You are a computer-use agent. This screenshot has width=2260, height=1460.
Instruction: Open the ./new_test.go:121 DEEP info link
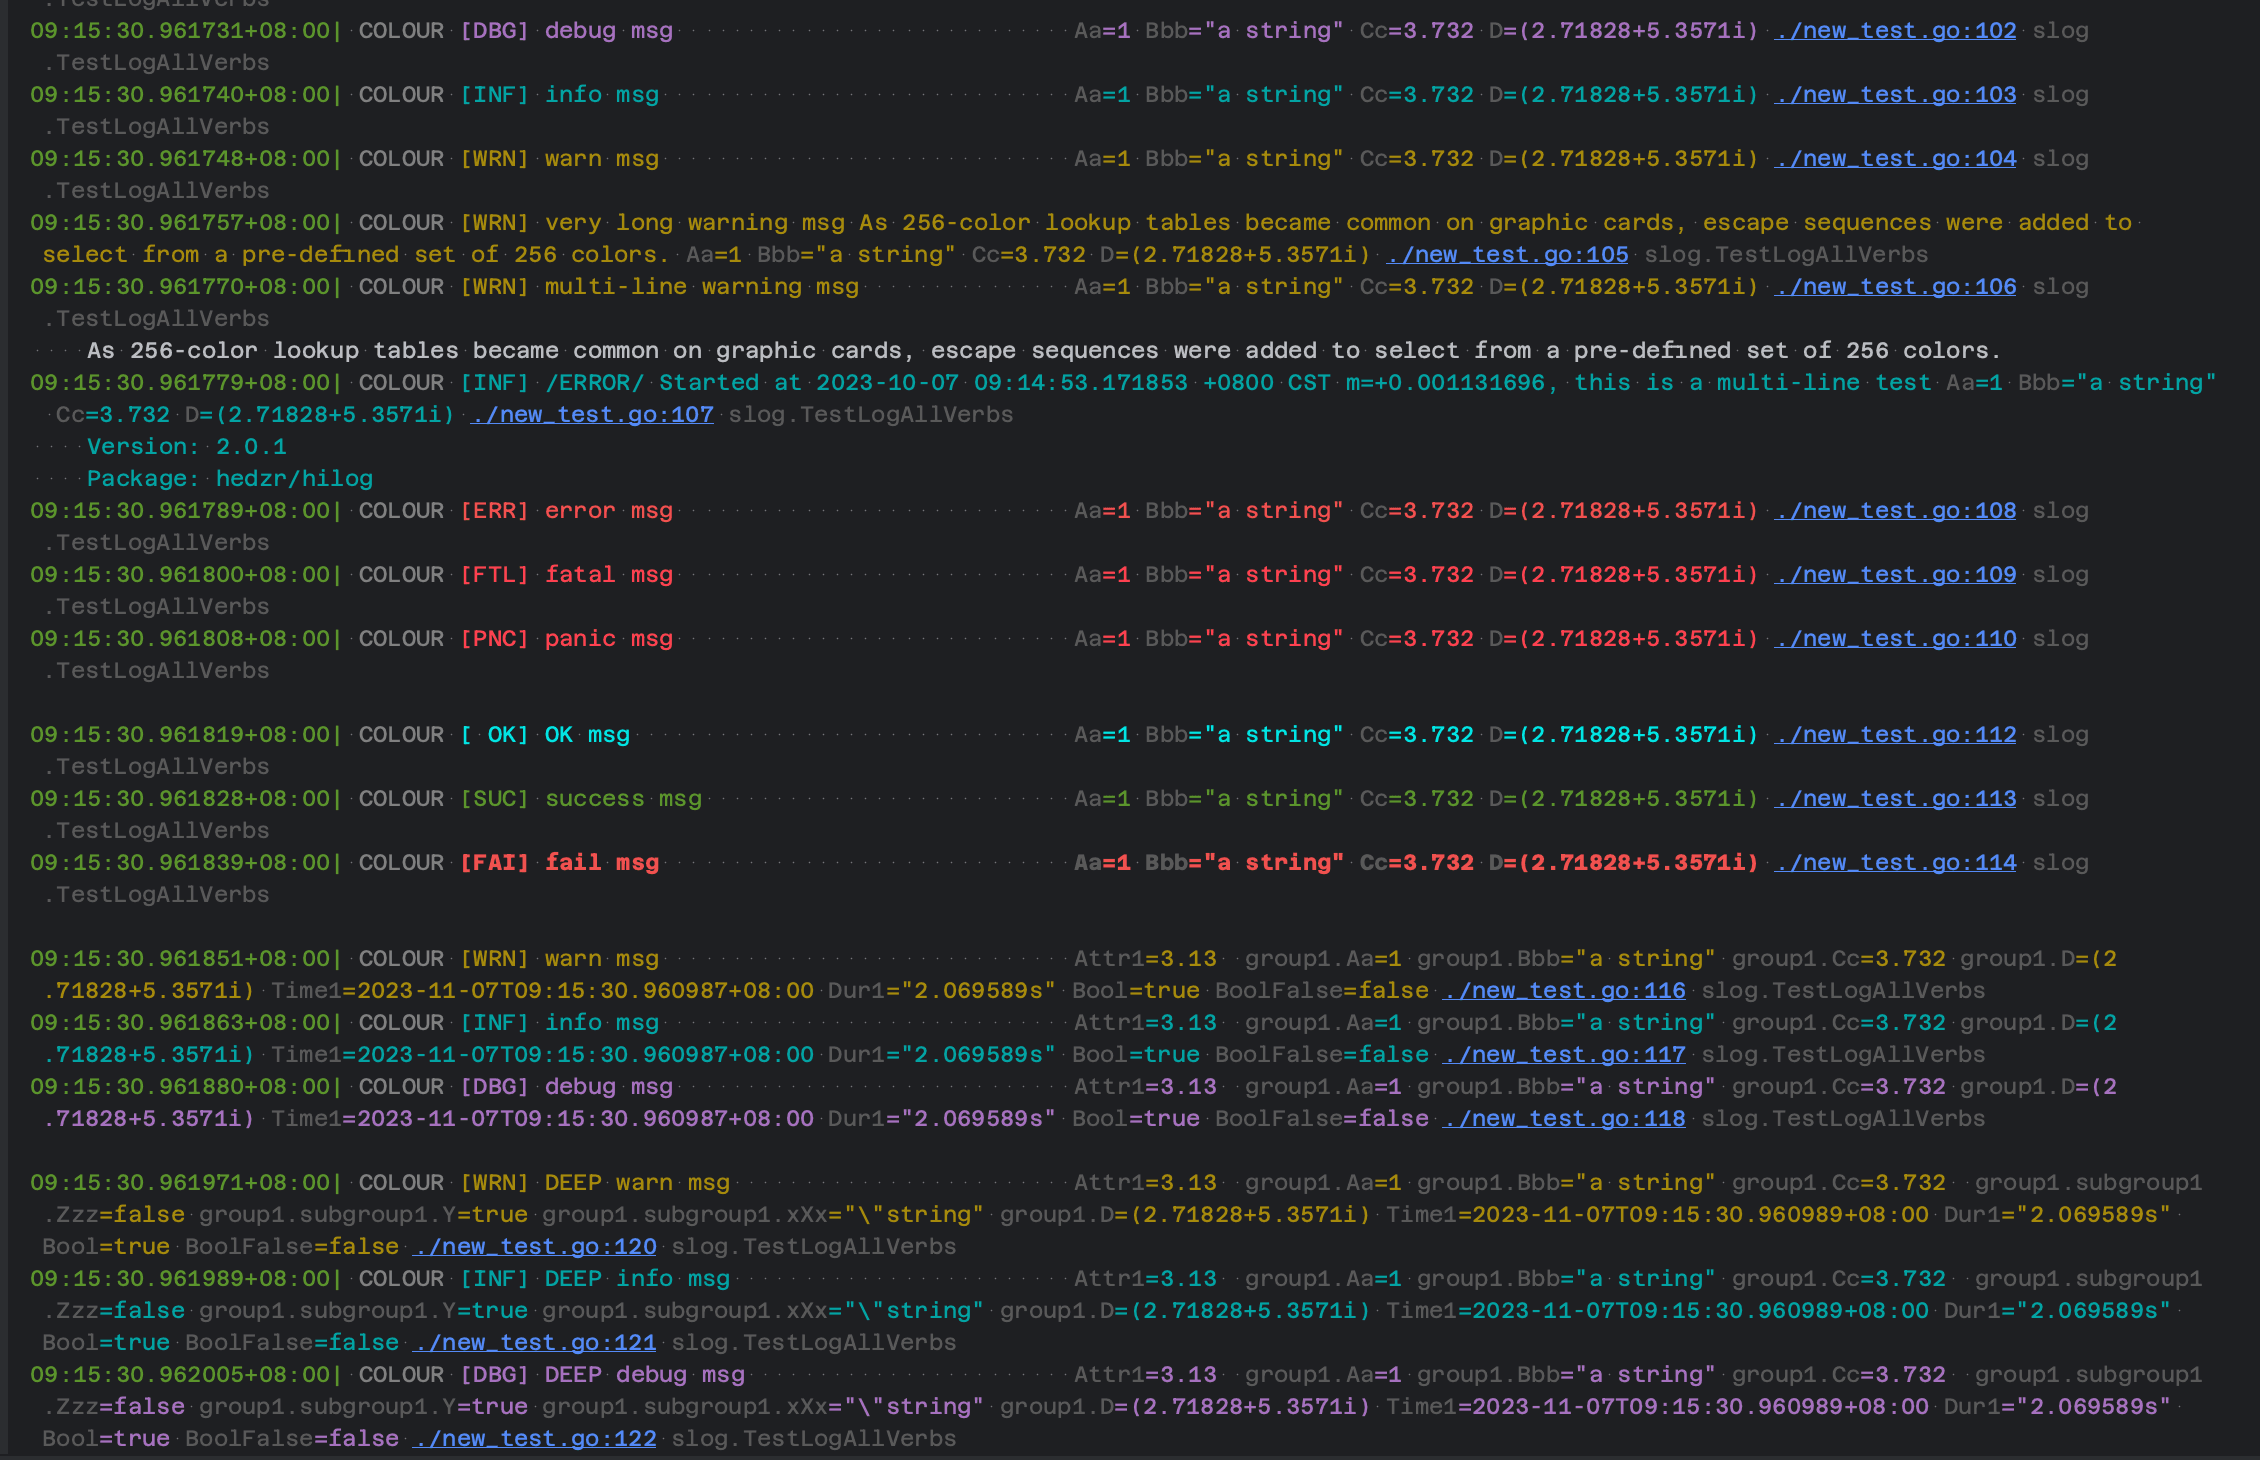pyautogui.click(x=535, y=1343)
